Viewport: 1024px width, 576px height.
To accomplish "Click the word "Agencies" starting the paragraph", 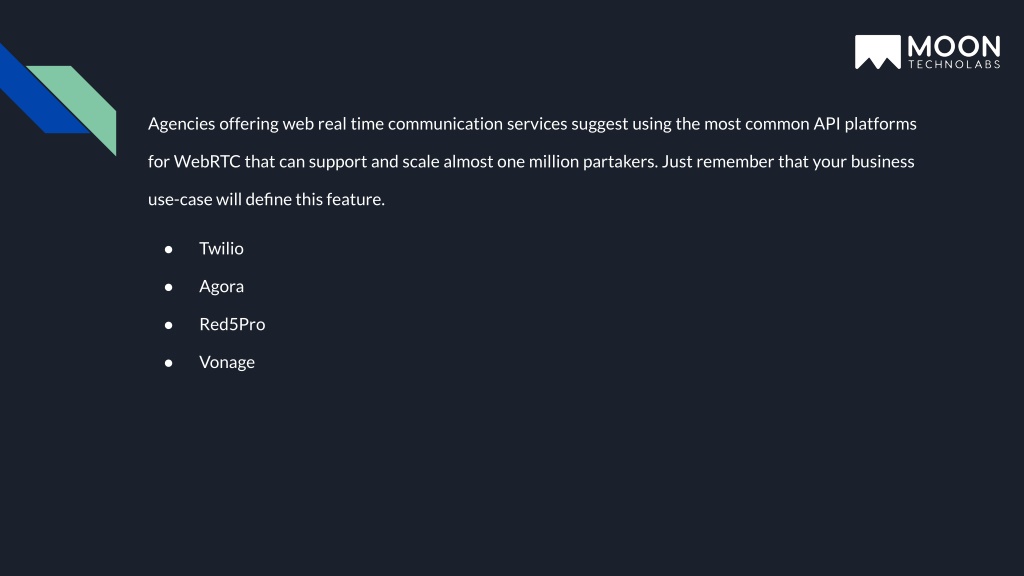I will pyautogui.click(x=182, y=124).
